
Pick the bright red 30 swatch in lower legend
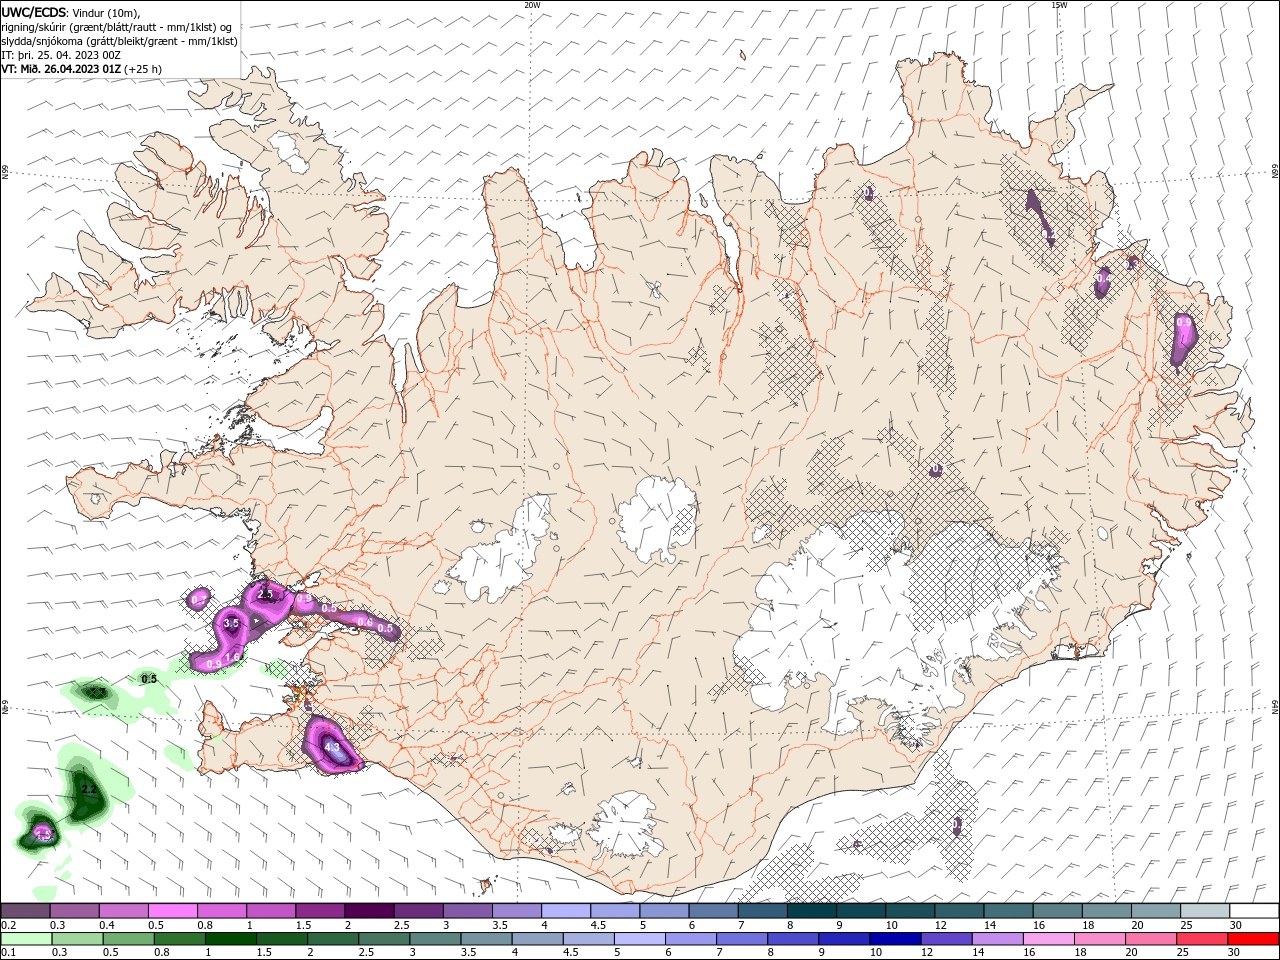point(1255,939)
